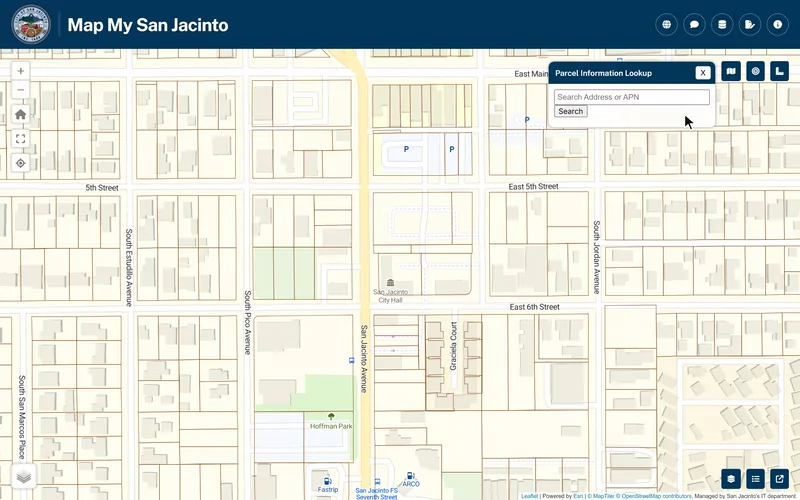Click the Fastrip gas station marker
This screenshot has width=800, height=500.
pos(328,481)
